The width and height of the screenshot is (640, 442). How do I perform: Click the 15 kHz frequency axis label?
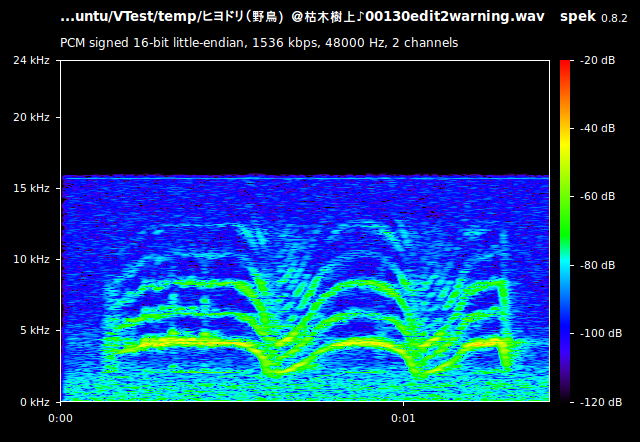coord(31,189)
